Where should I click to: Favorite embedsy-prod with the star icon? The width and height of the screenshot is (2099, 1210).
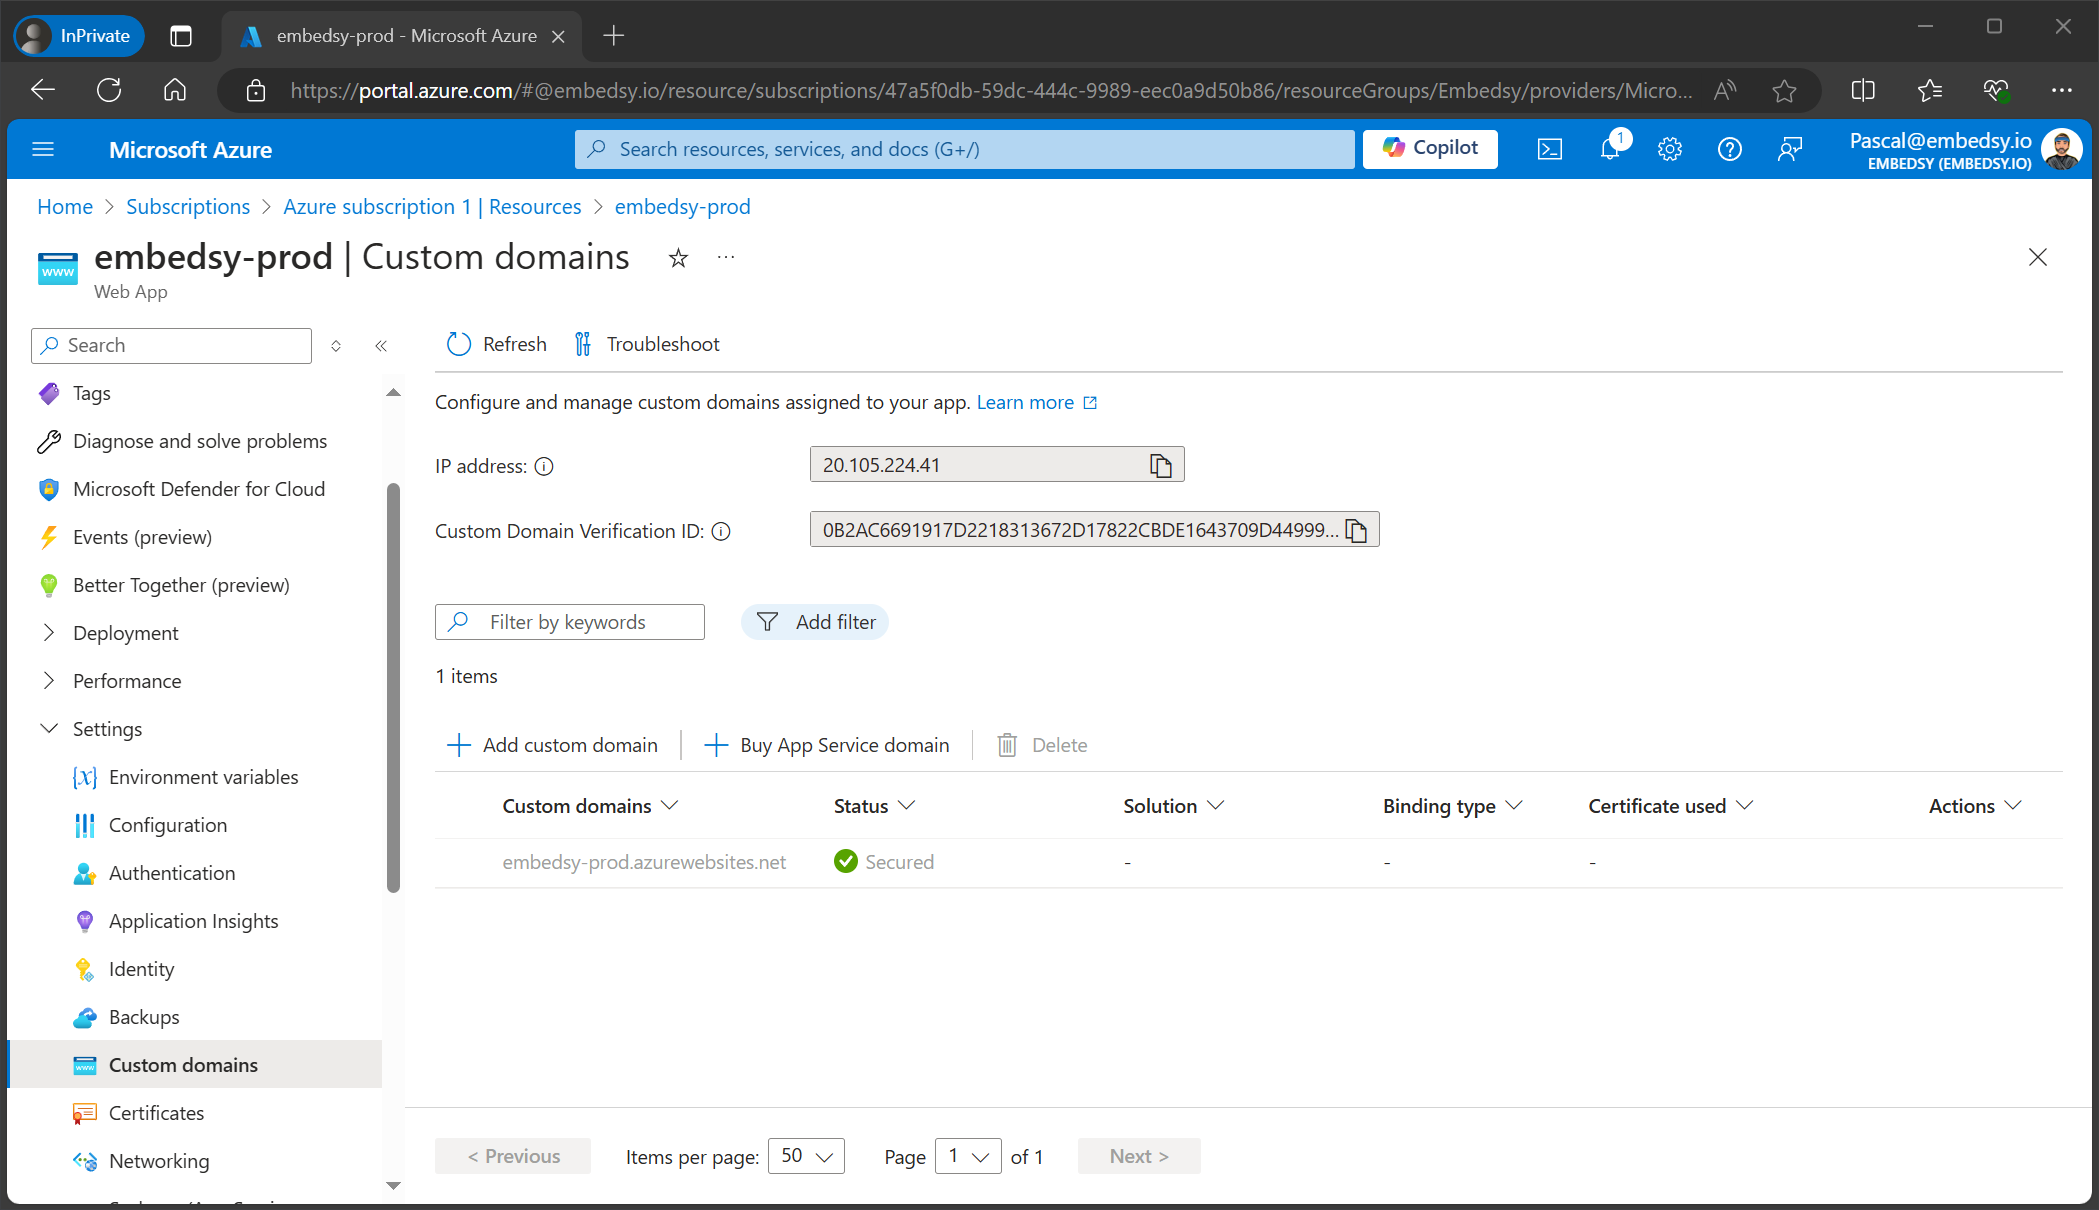click(x=678, y=258)
